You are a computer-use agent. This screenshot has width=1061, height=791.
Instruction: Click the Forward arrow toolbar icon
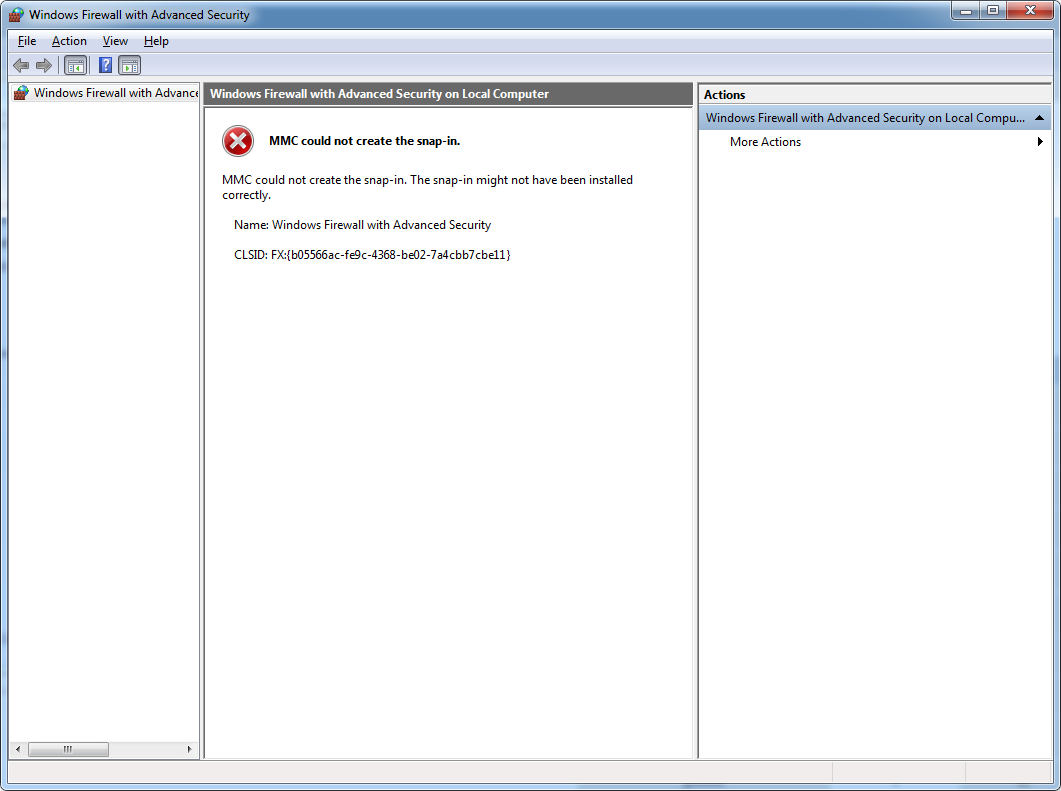click(44, 66)
